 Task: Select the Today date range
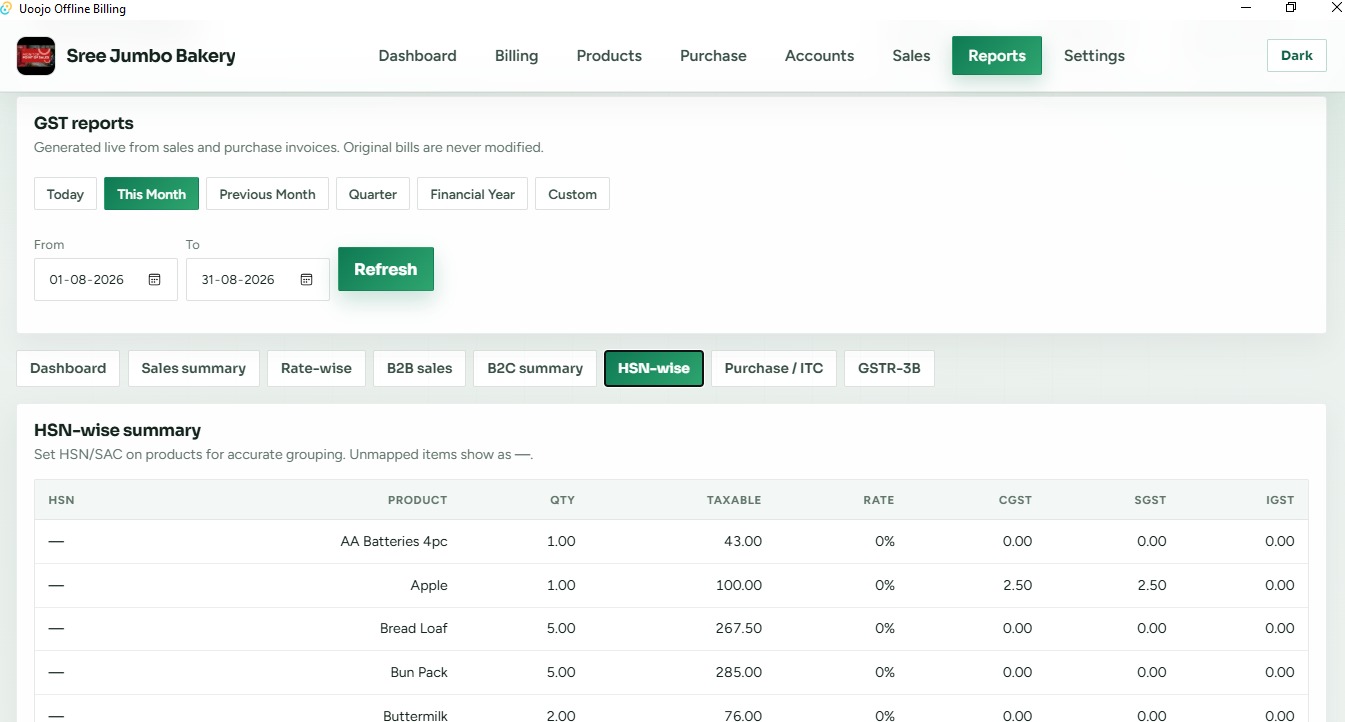tap(65, 194)
